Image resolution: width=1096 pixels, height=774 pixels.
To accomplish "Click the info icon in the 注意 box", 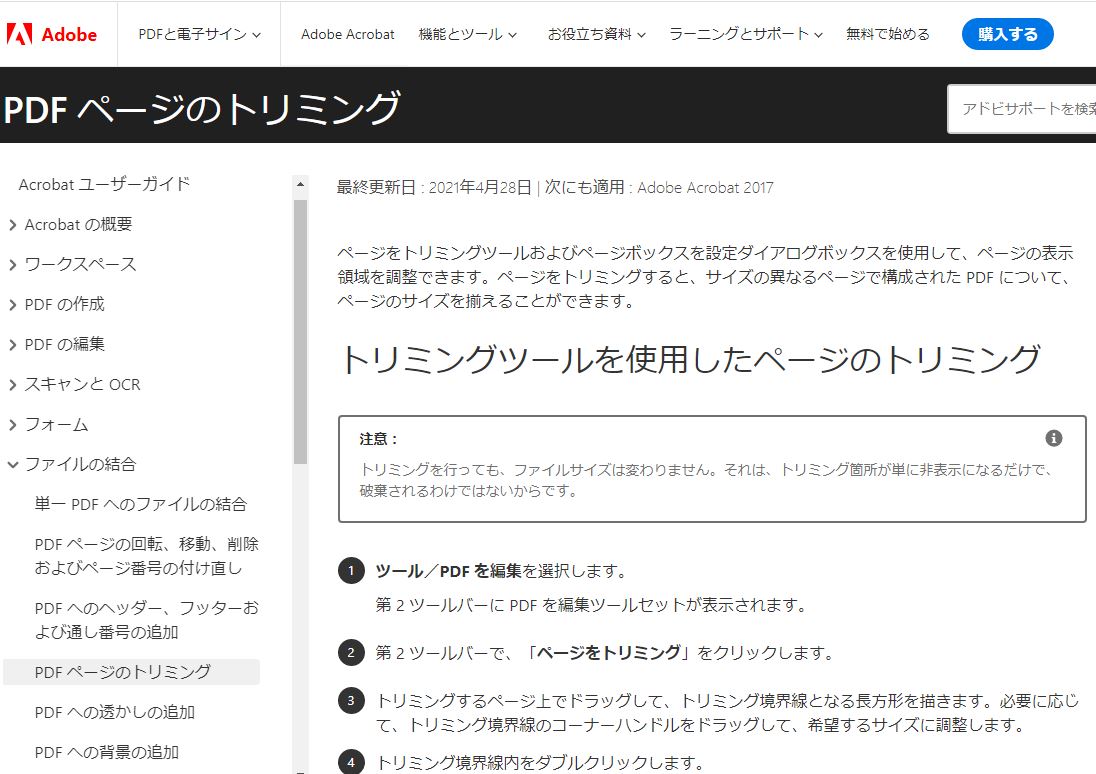I will (1052, 437).
